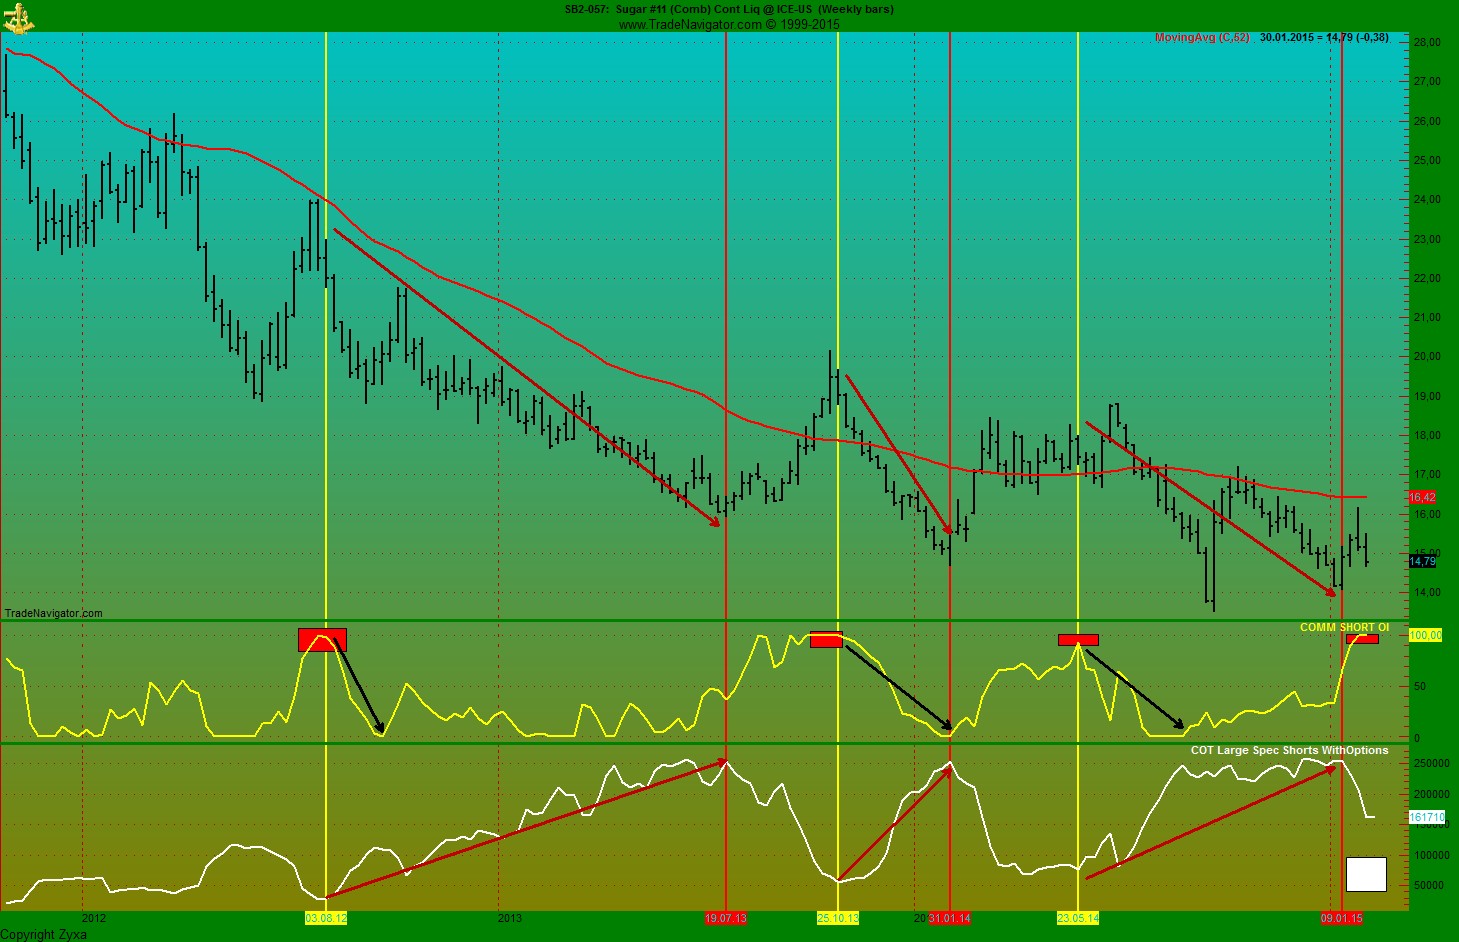1459x942 pixels.
Task: Click the 250000 axis label in COT panel
Action: pyautogui.click(x=1431, y=763)
